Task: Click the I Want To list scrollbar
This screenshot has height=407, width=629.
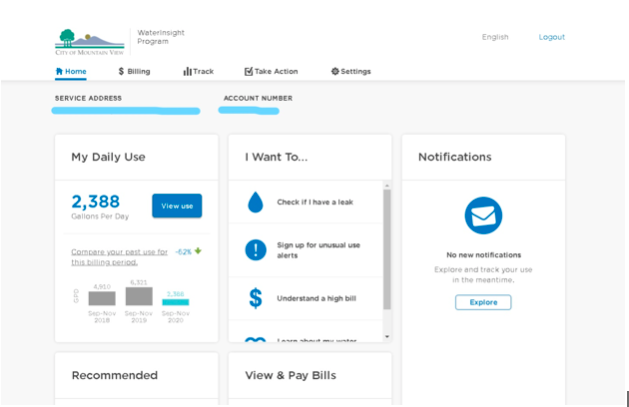Action: (387, 250)
